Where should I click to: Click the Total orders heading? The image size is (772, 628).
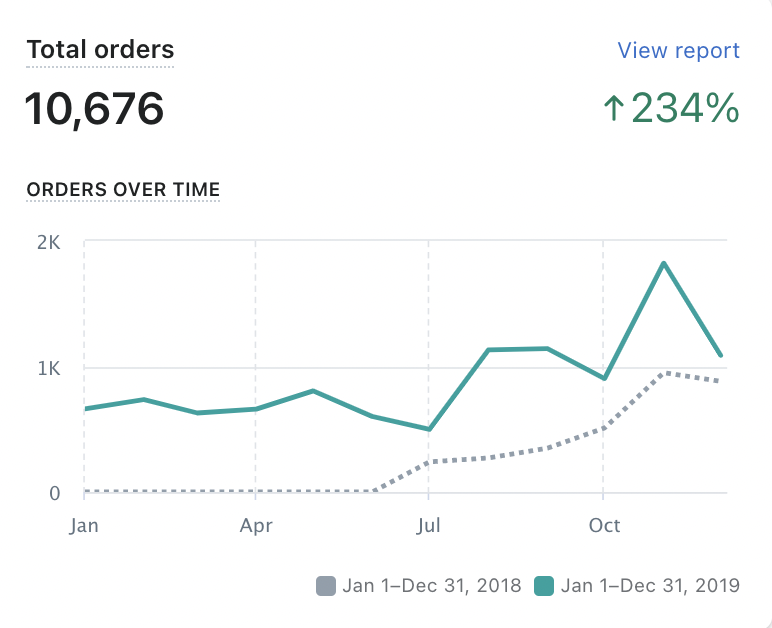[100, 49]
